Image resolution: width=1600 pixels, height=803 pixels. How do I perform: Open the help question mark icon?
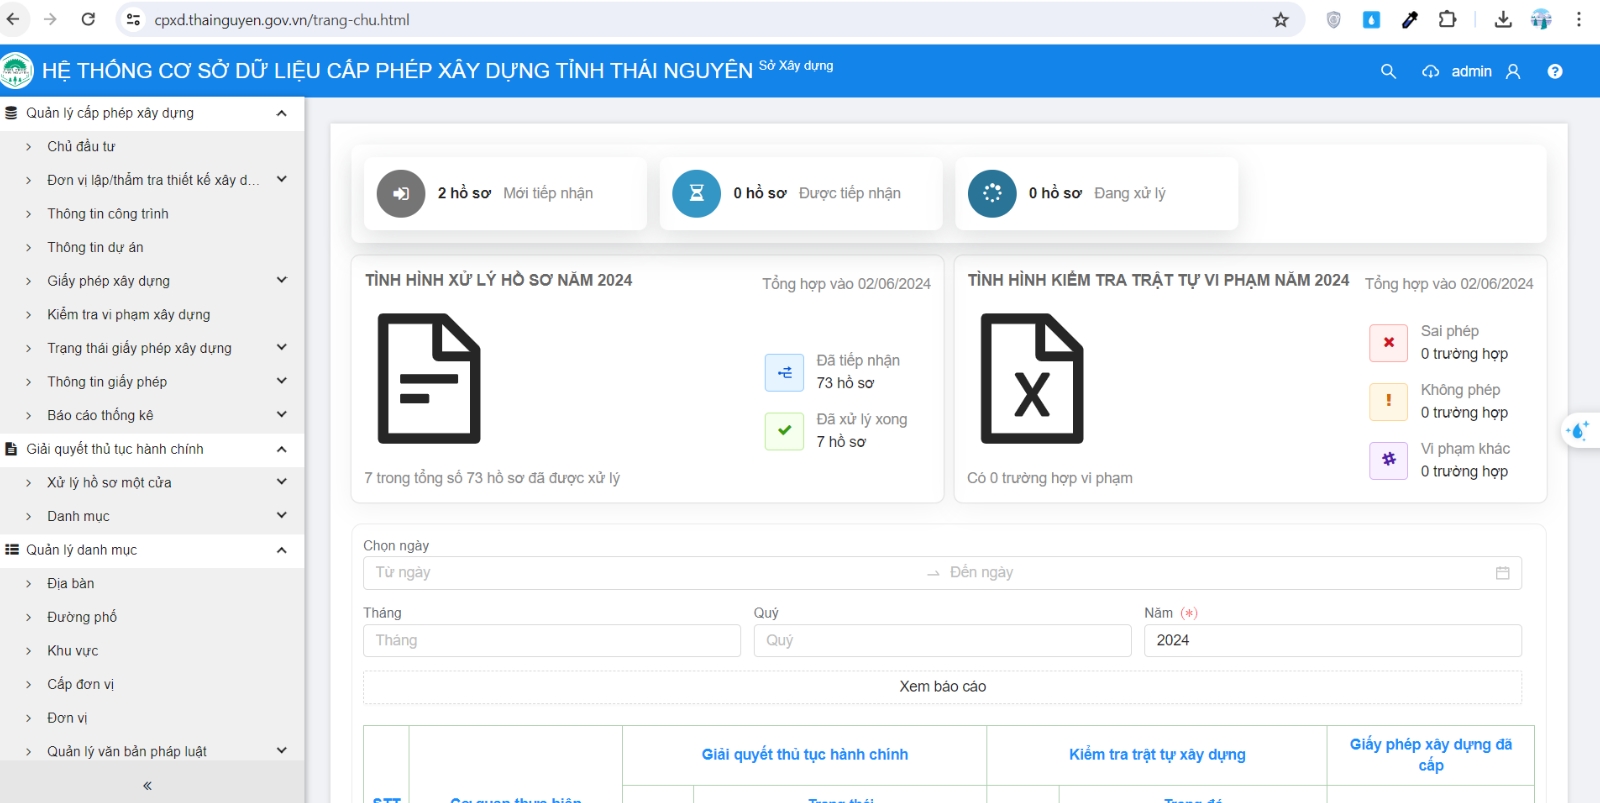(x=1555, y=71)
